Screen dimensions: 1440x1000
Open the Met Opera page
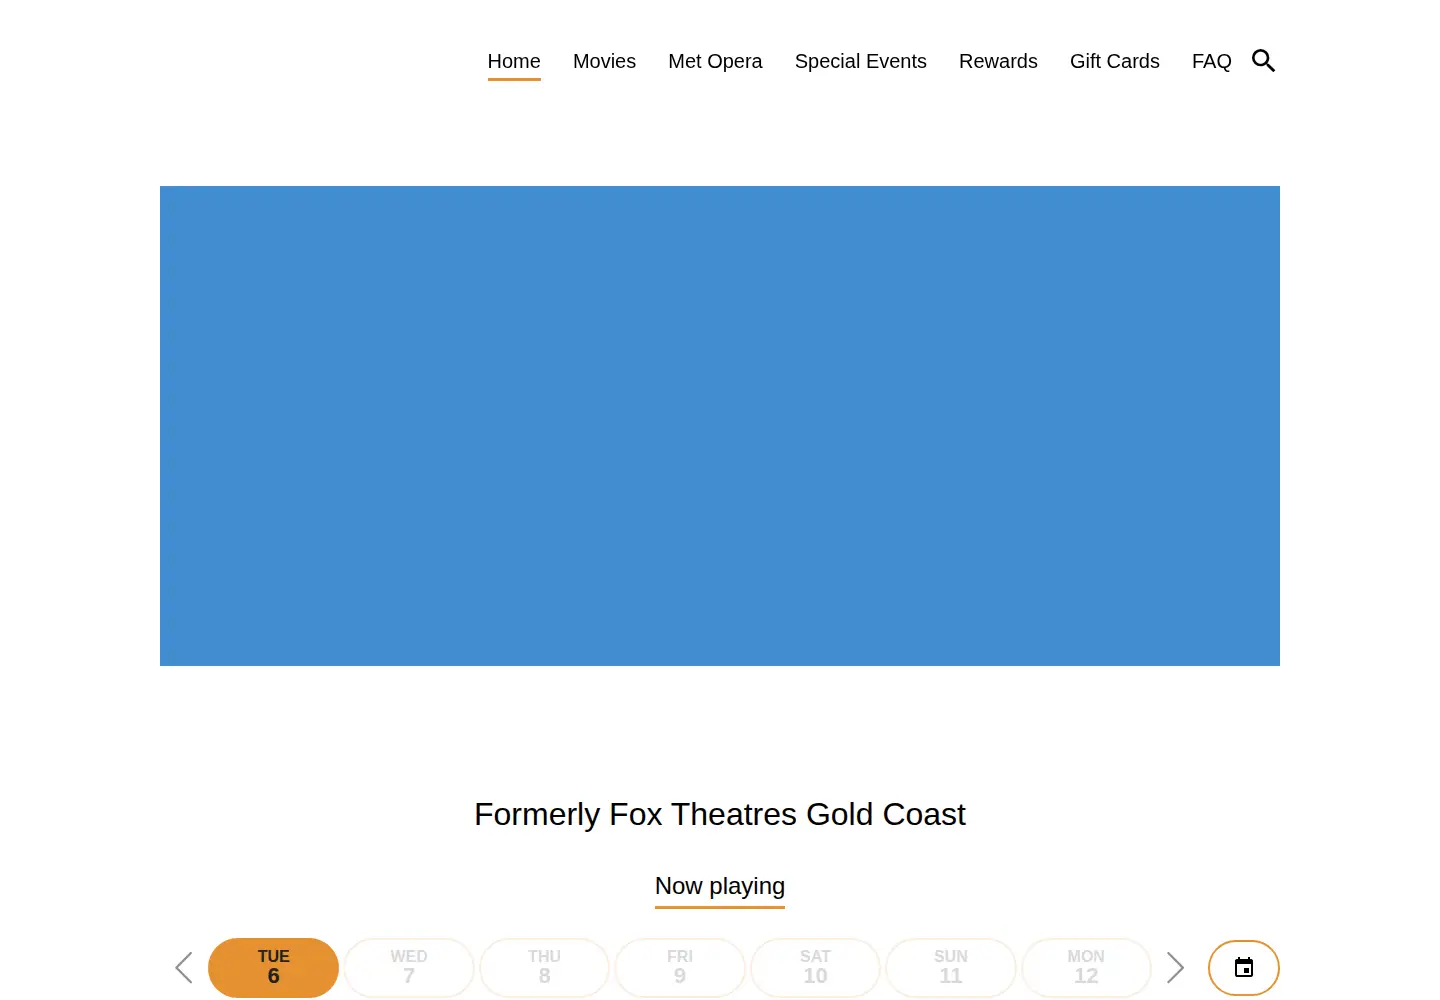(x=715, y=61)
